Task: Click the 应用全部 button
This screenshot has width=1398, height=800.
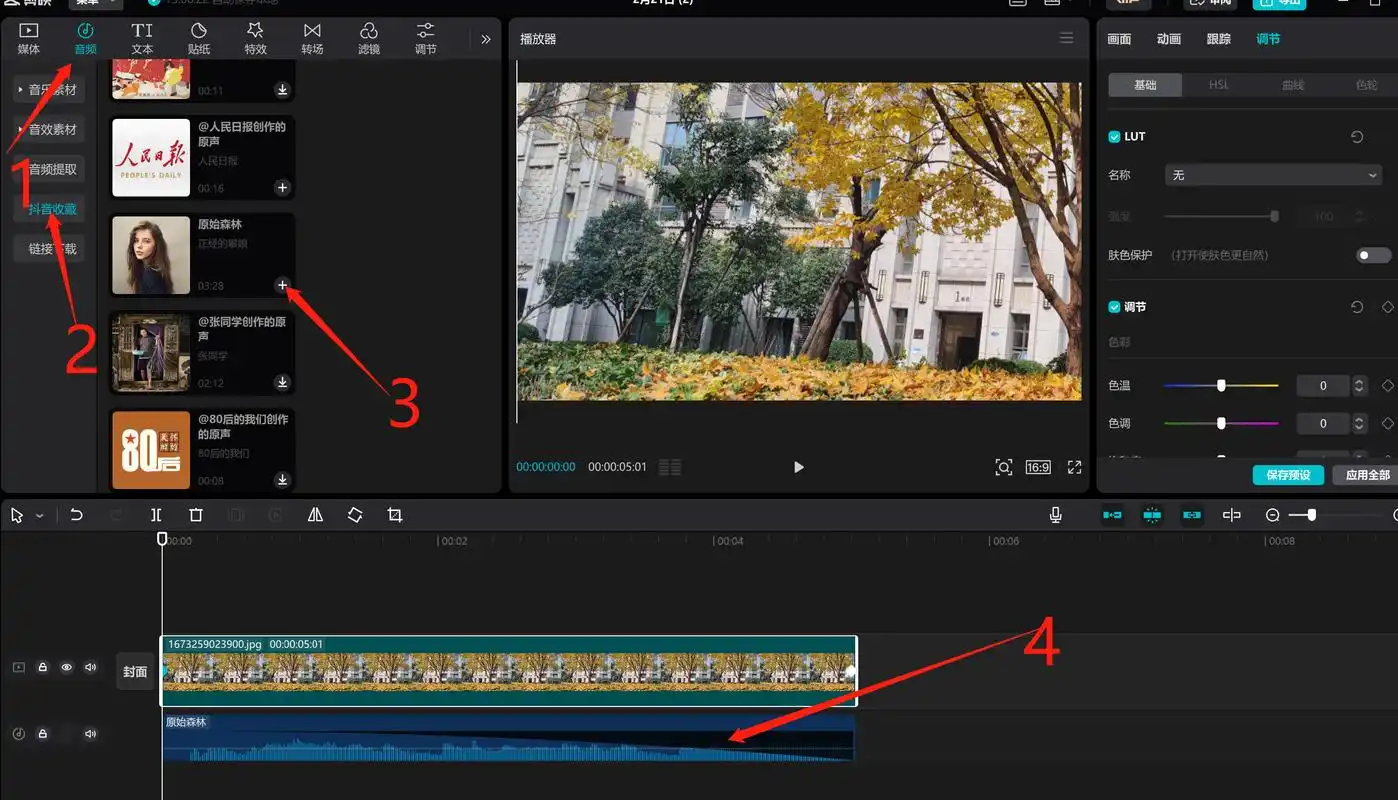Action: 1366,475
